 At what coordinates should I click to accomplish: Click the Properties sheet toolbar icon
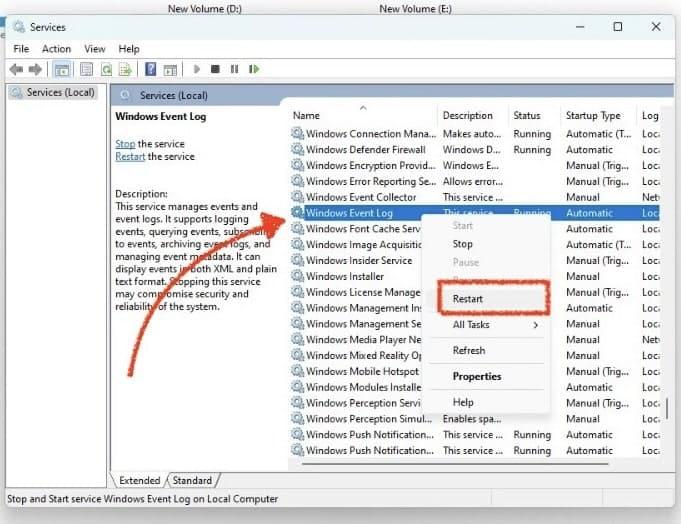(86, 69)
